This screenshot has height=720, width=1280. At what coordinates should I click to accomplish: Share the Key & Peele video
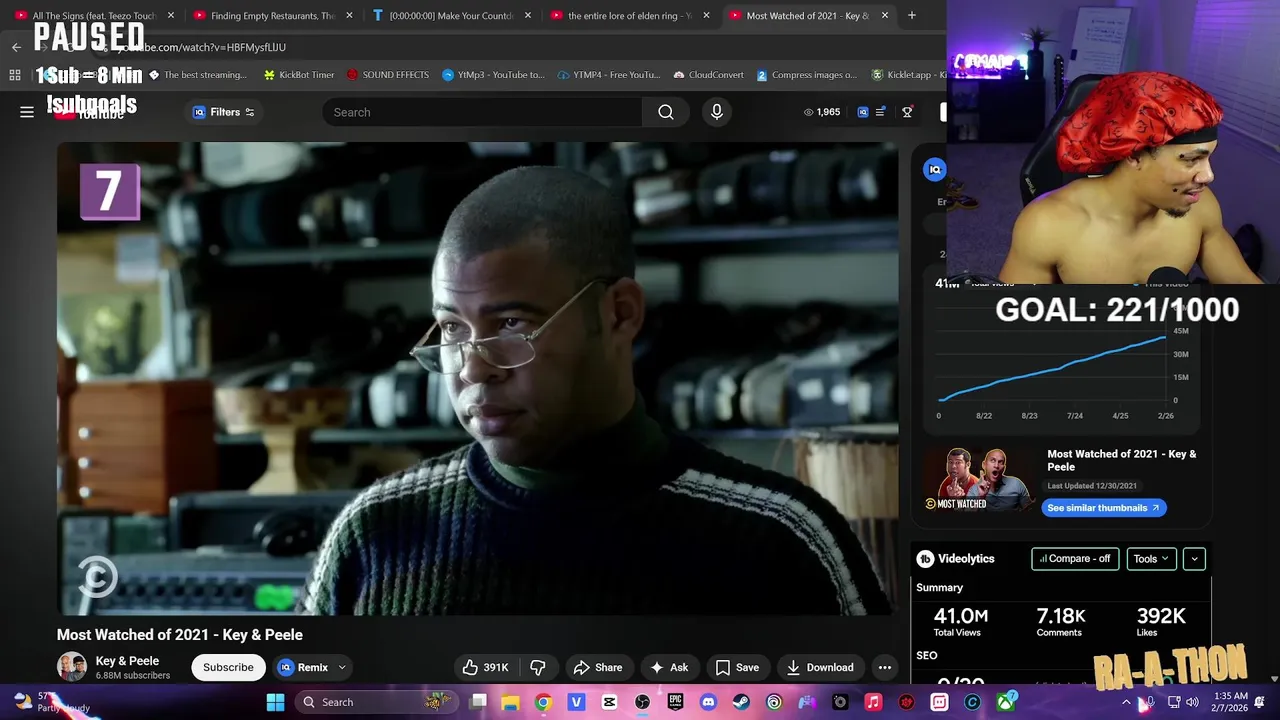pyautogui.click(x=598, y=667)
